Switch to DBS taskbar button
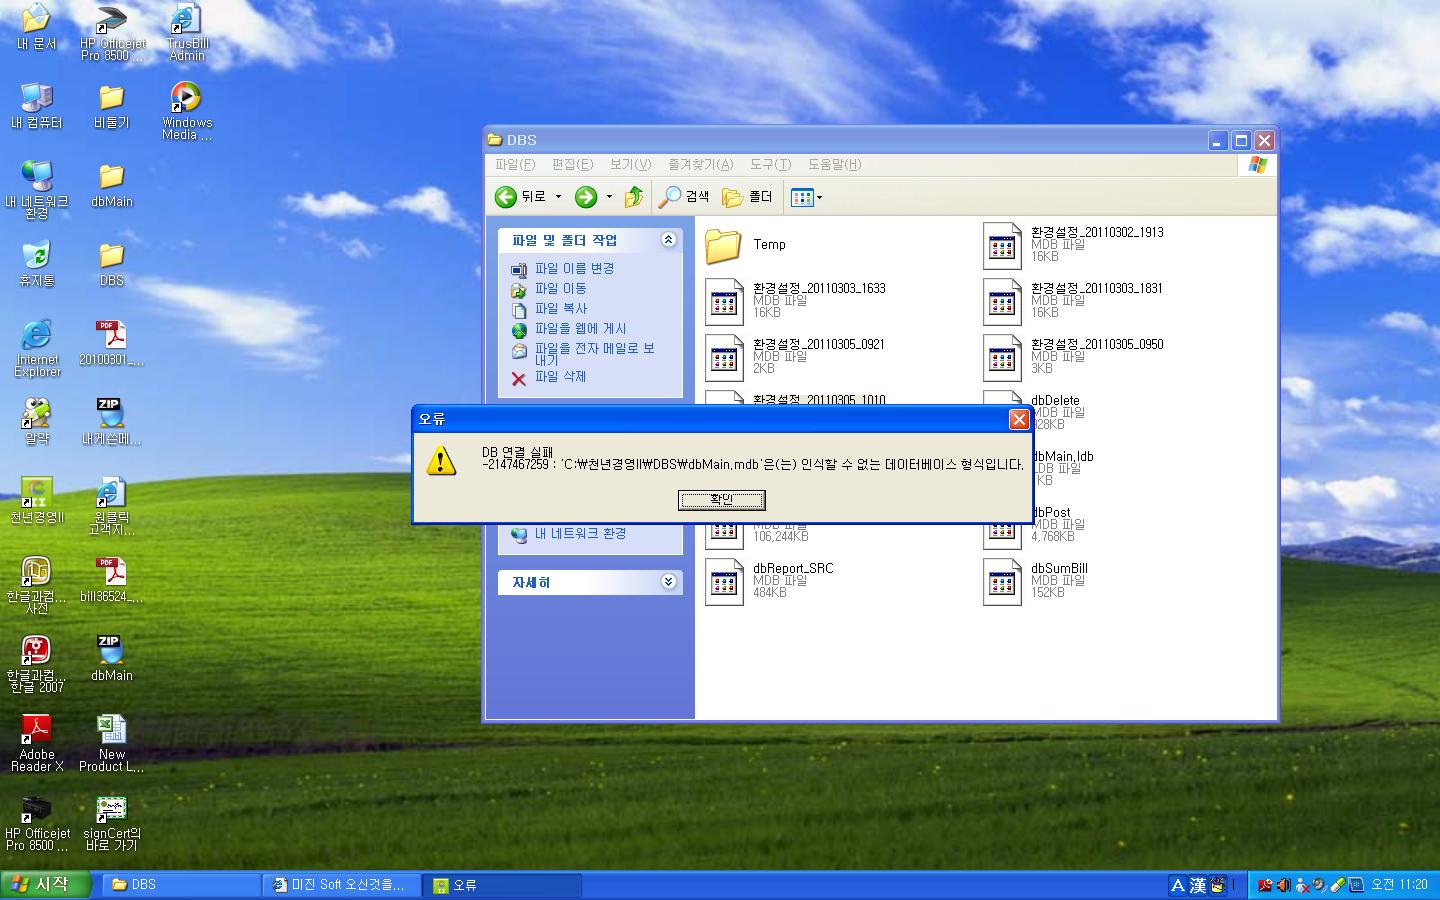The image size is (1440, 900). 182,884
